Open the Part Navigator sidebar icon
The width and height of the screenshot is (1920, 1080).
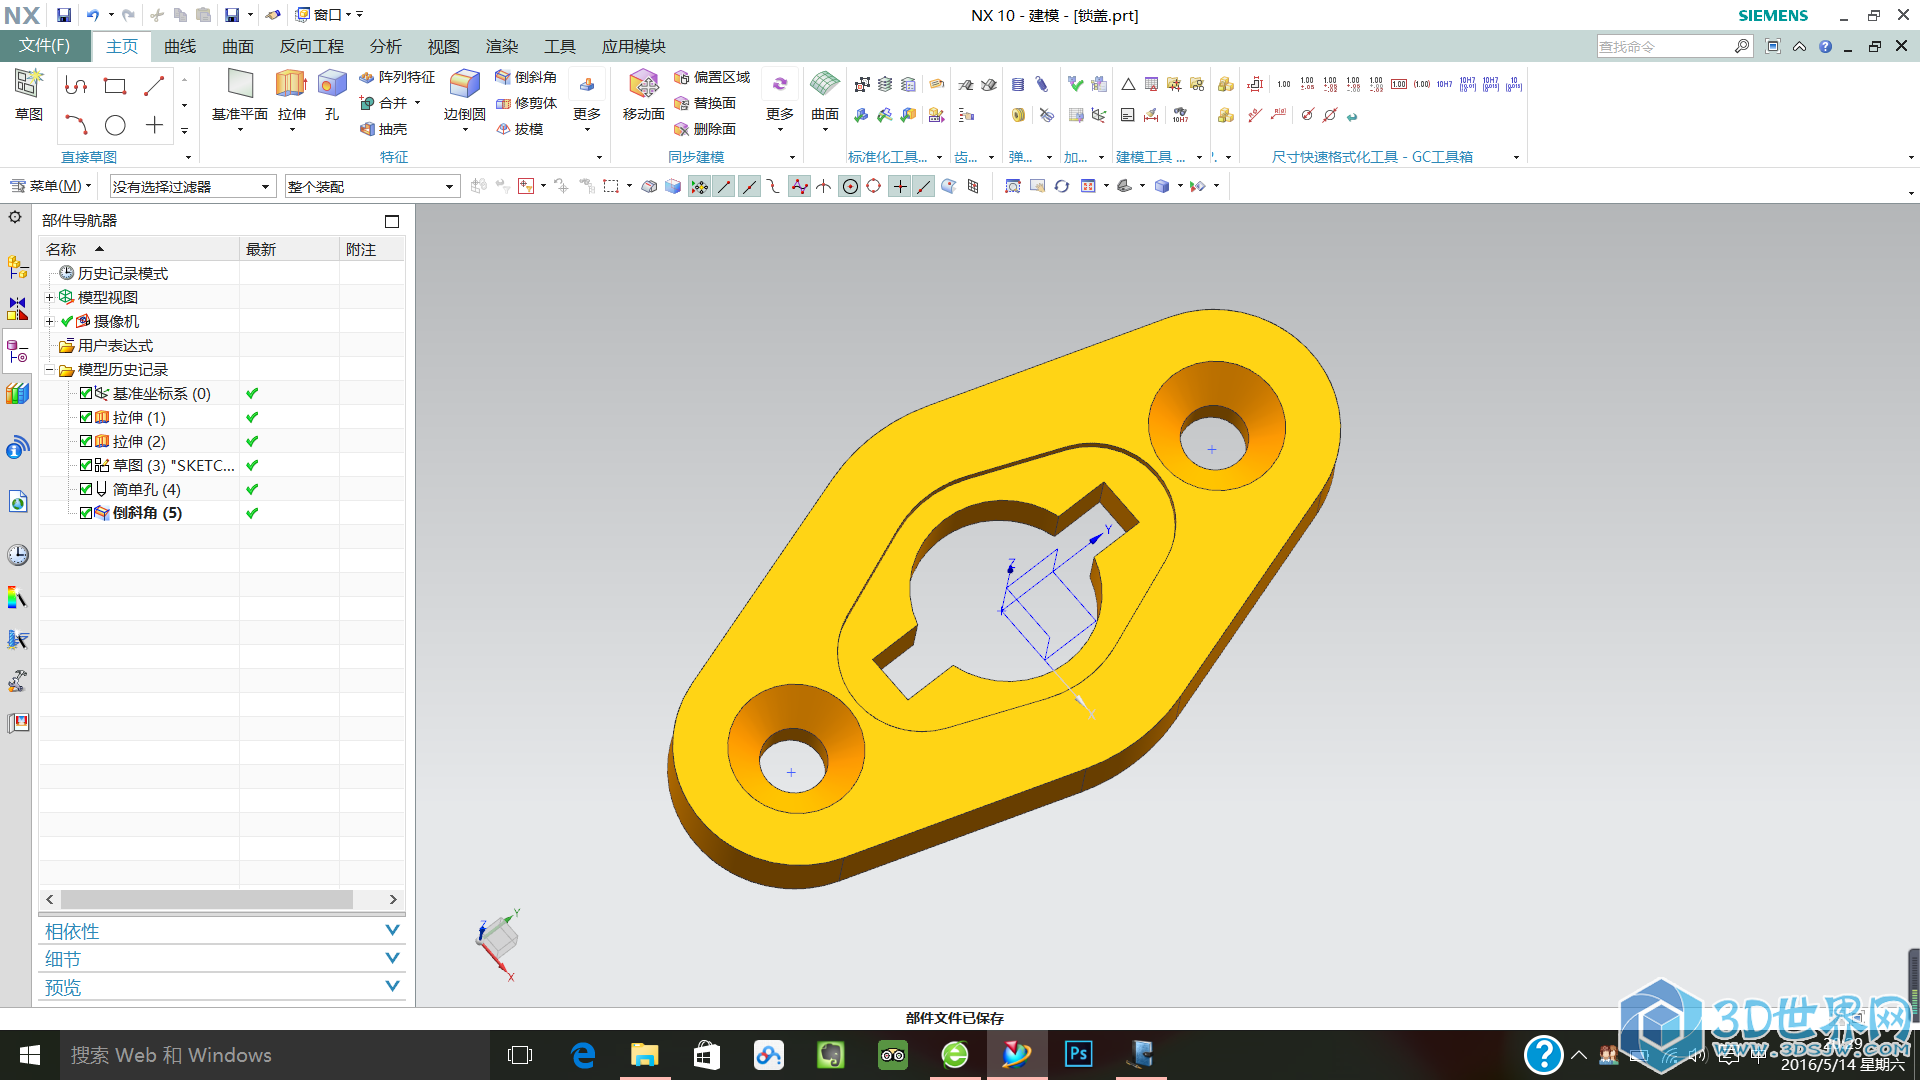pyautogui.click(x=17, y=351)
